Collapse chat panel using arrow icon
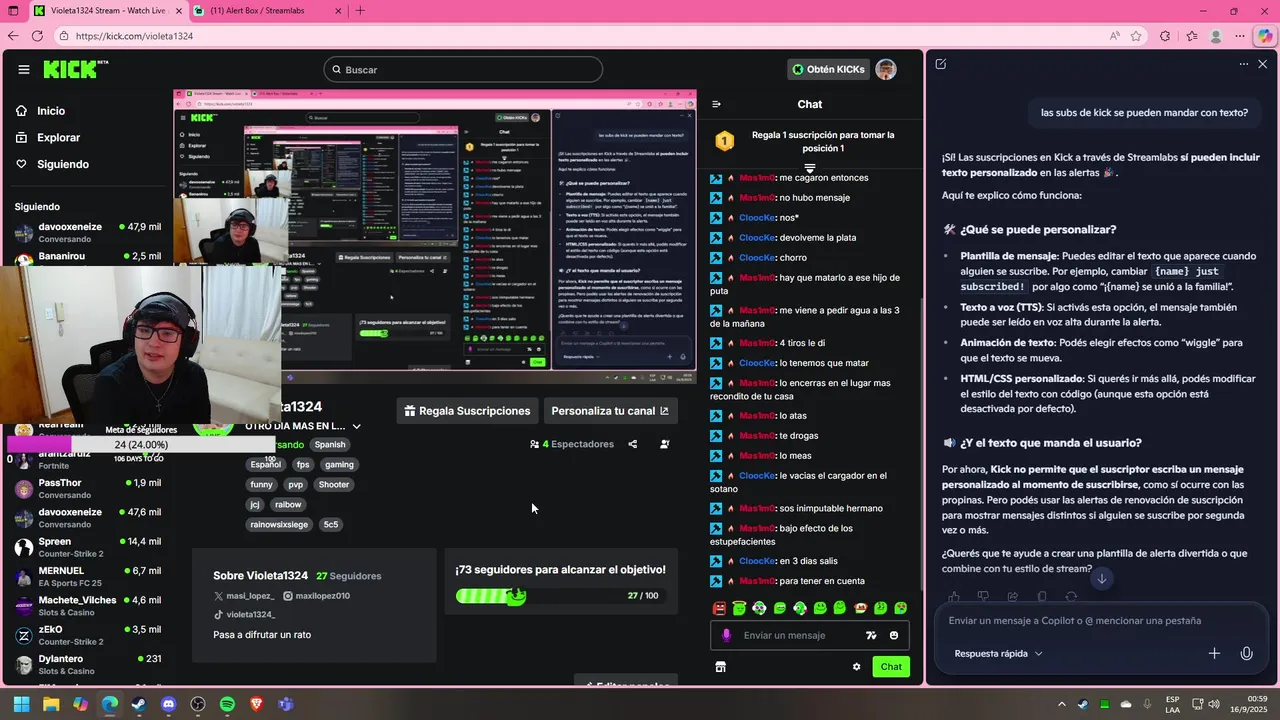Image resolution: width=1280 pixels, height=720 pixels. tap(716, 104)
